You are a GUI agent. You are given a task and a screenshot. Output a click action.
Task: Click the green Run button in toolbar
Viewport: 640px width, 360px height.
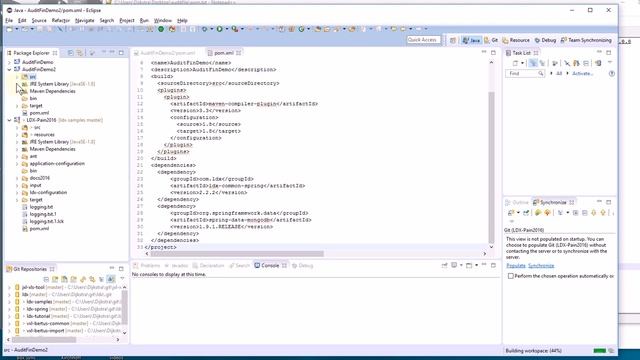[x=220, y=29]
